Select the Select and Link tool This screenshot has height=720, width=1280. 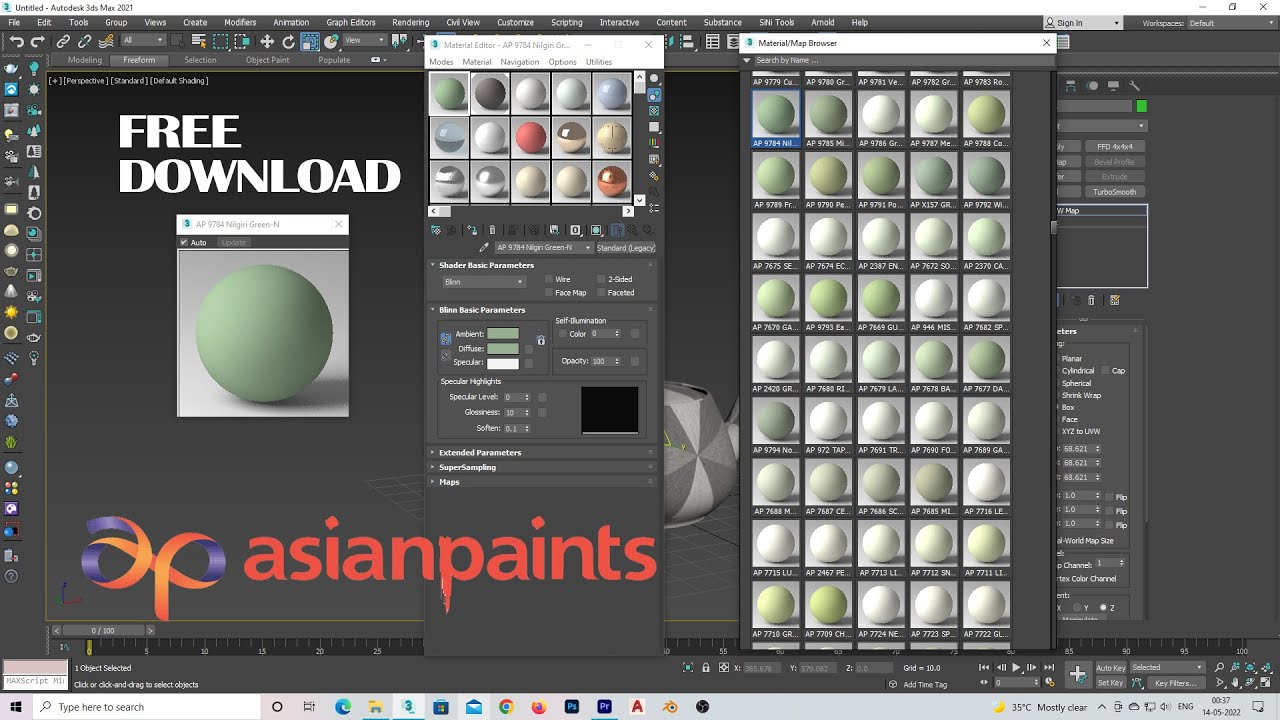63,41
